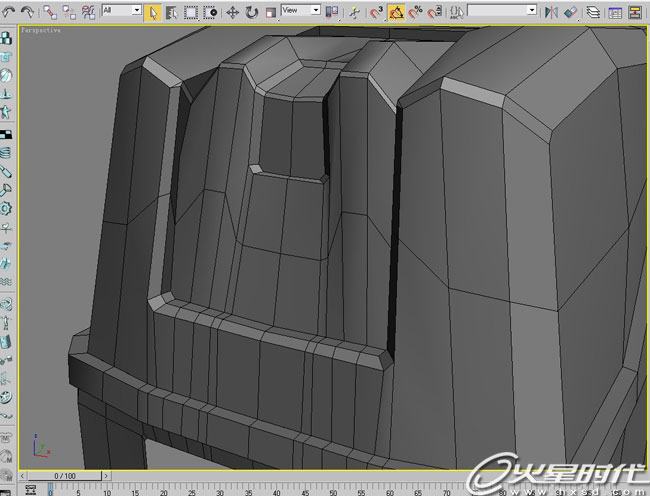Click the Create Point-Path Constraint icon
This screenshot has width=650, height=496.
click(6, 416)
